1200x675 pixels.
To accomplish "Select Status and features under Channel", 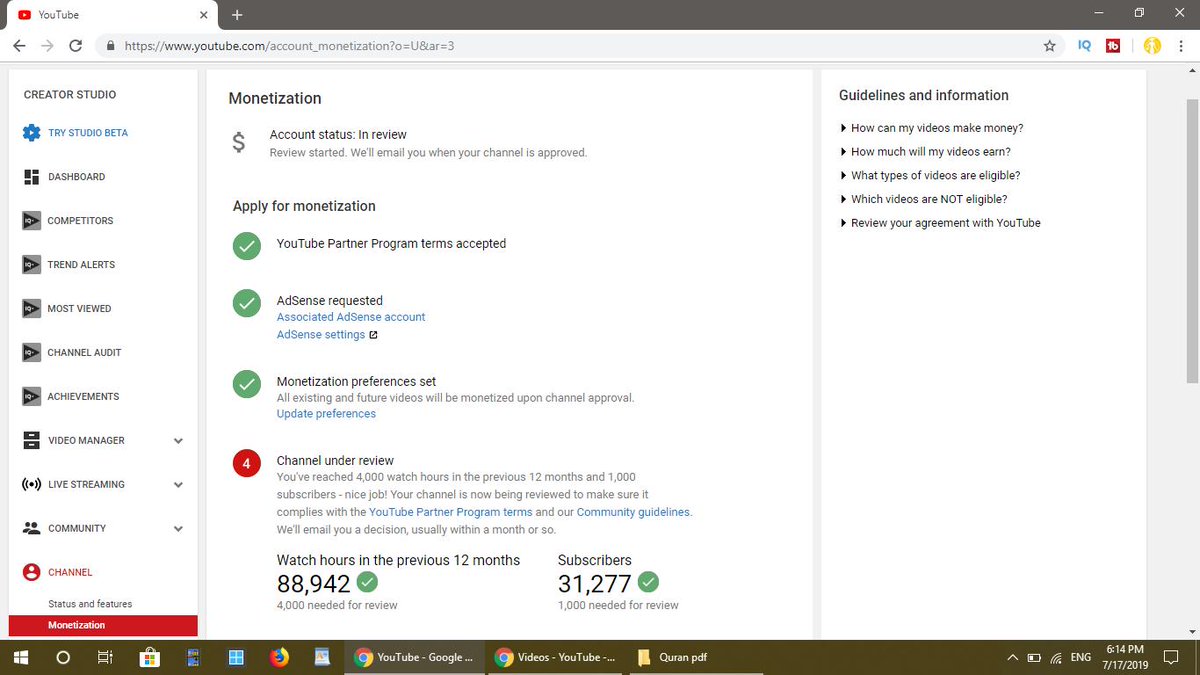I will pos(90,604).
